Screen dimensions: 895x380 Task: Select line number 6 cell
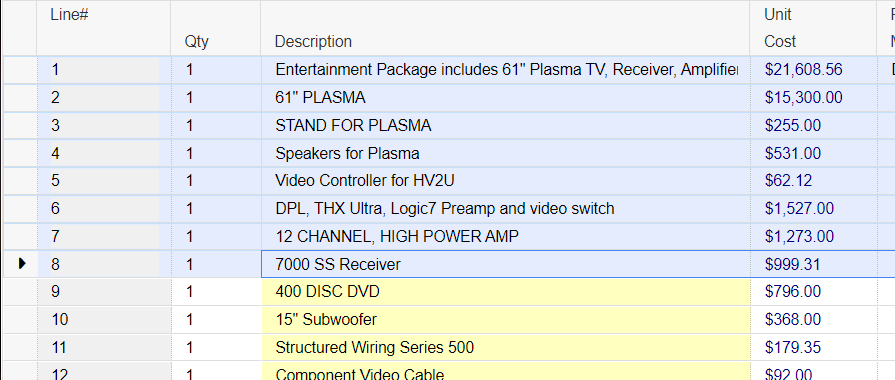pyautogui.click(x=104, y=209)
